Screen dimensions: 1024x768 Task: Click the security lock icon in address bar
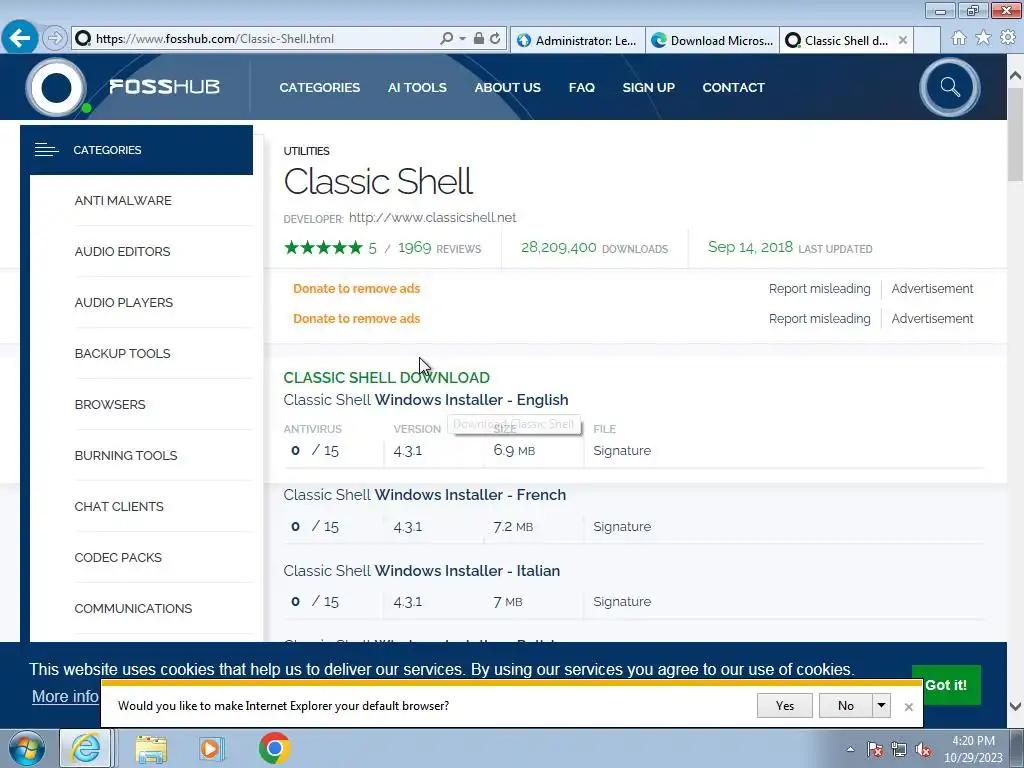tap(479, 39)
